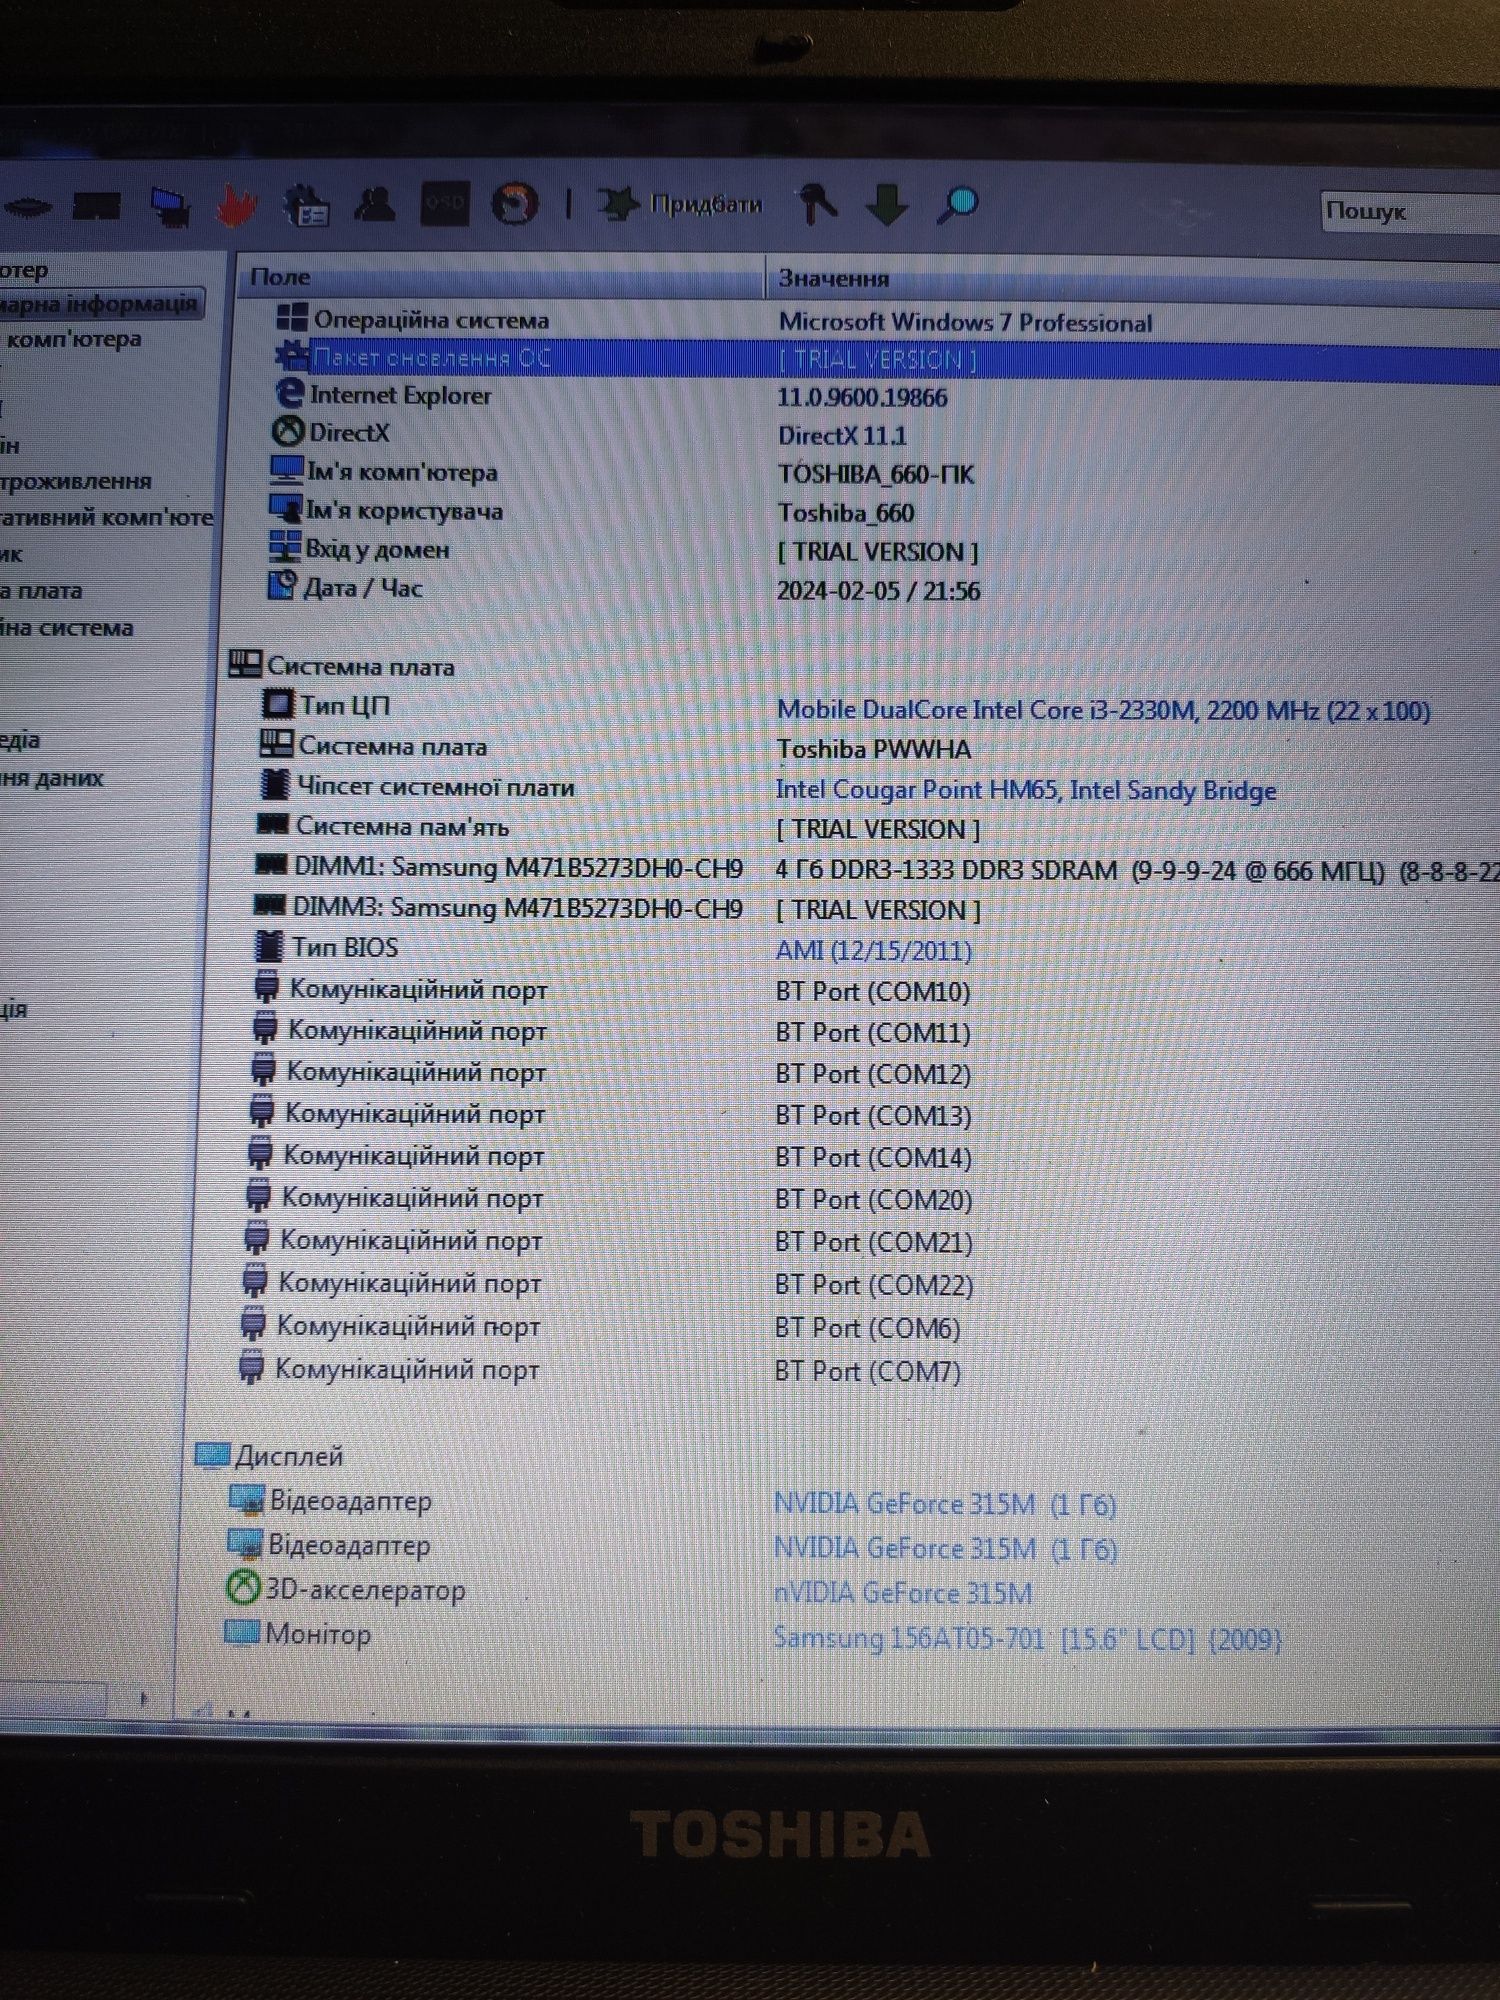
Task: Click the users silhouette toolbar icon
Action: 374,204
